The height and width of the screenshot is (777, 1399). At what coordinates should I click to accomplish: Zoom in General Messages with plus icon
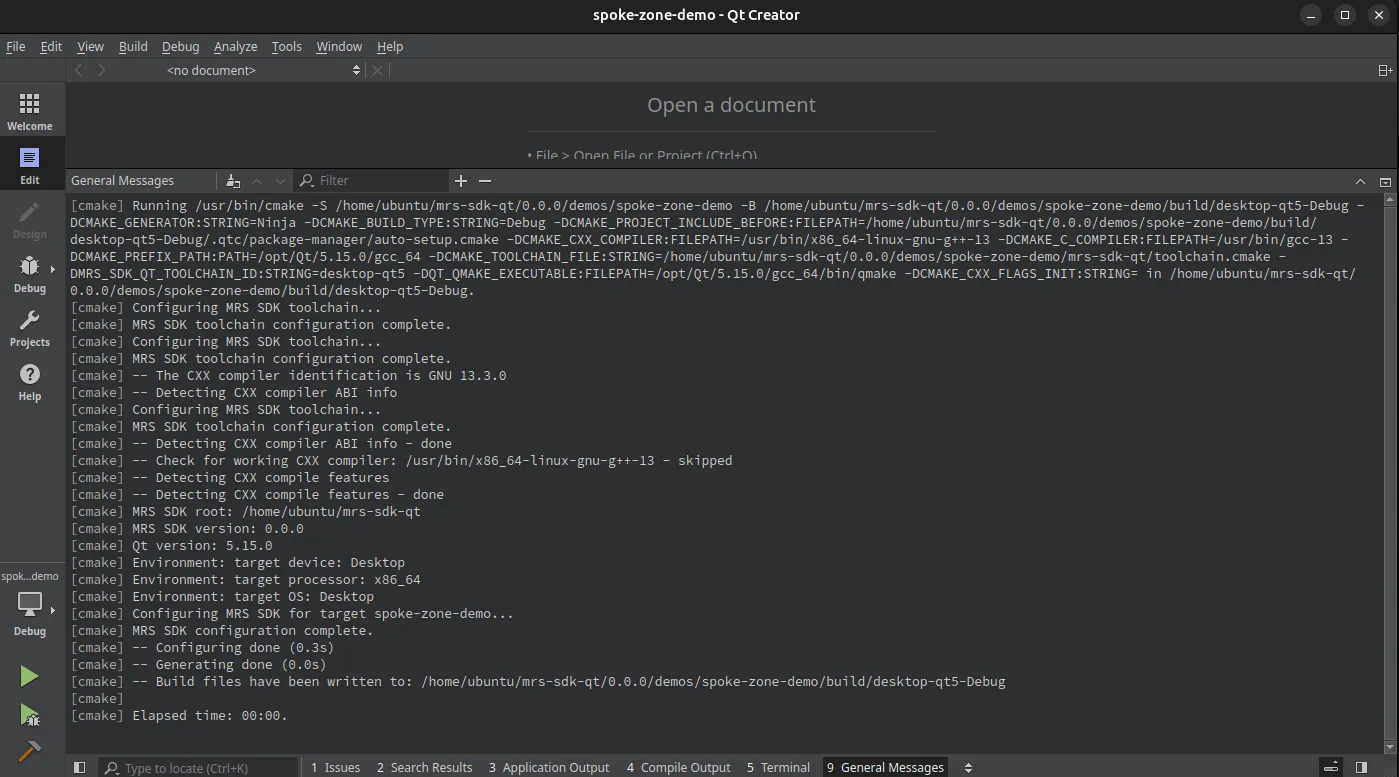point(460,181)
